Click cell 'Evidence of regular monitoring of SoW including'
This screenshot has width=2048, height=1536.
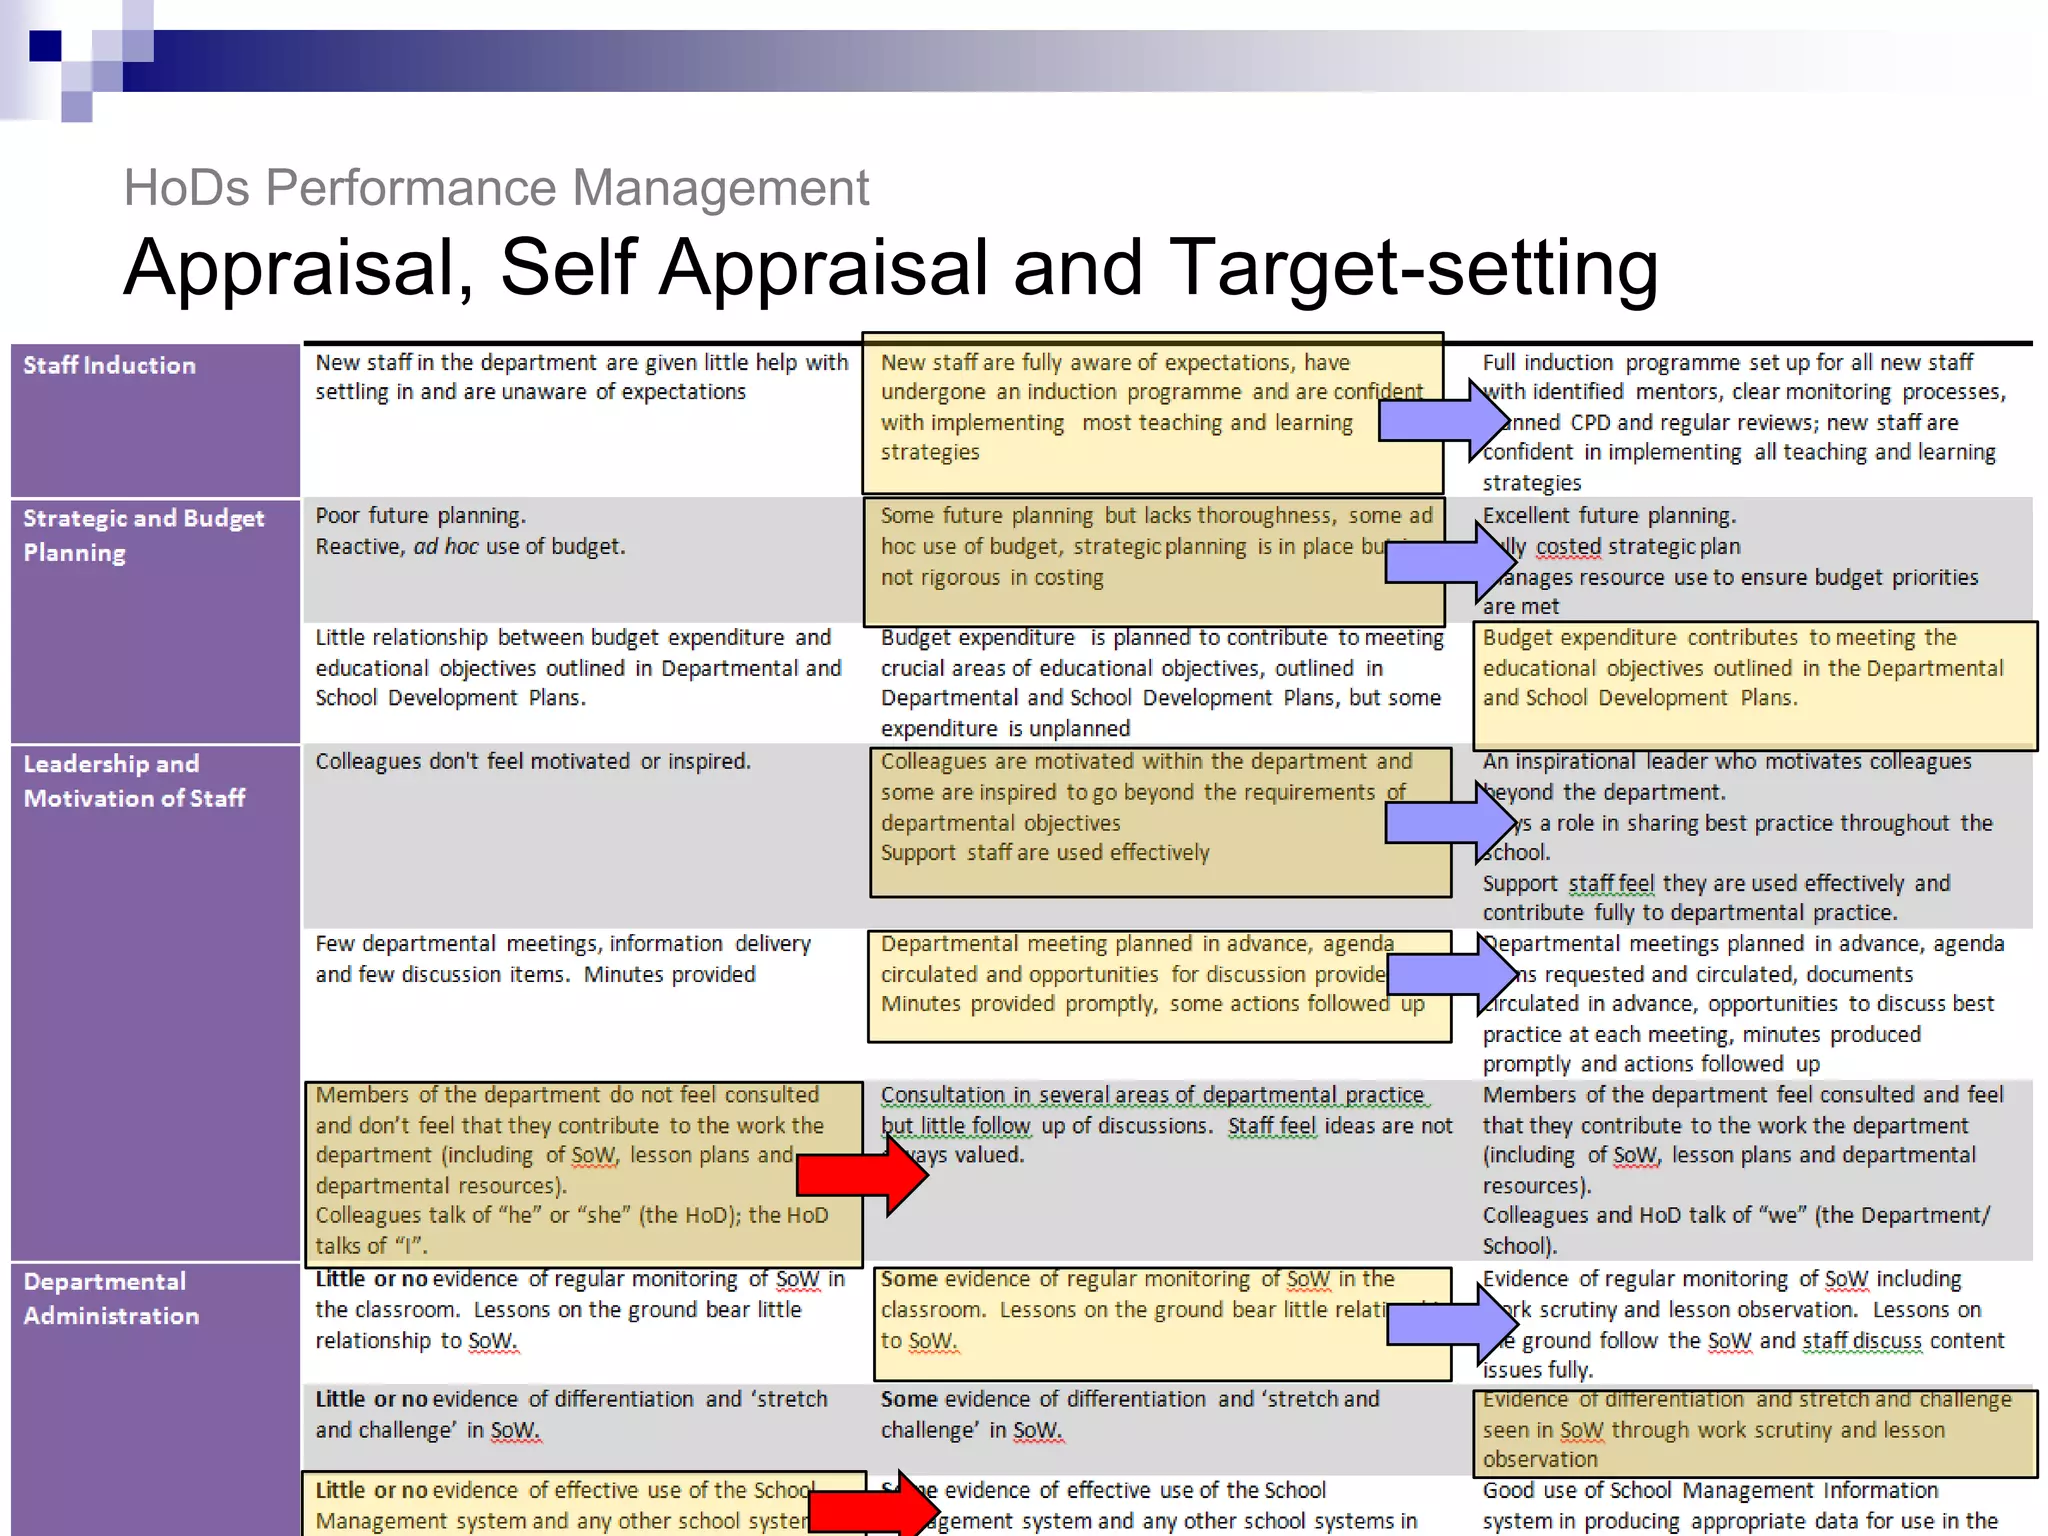tap(1751, 1323)
